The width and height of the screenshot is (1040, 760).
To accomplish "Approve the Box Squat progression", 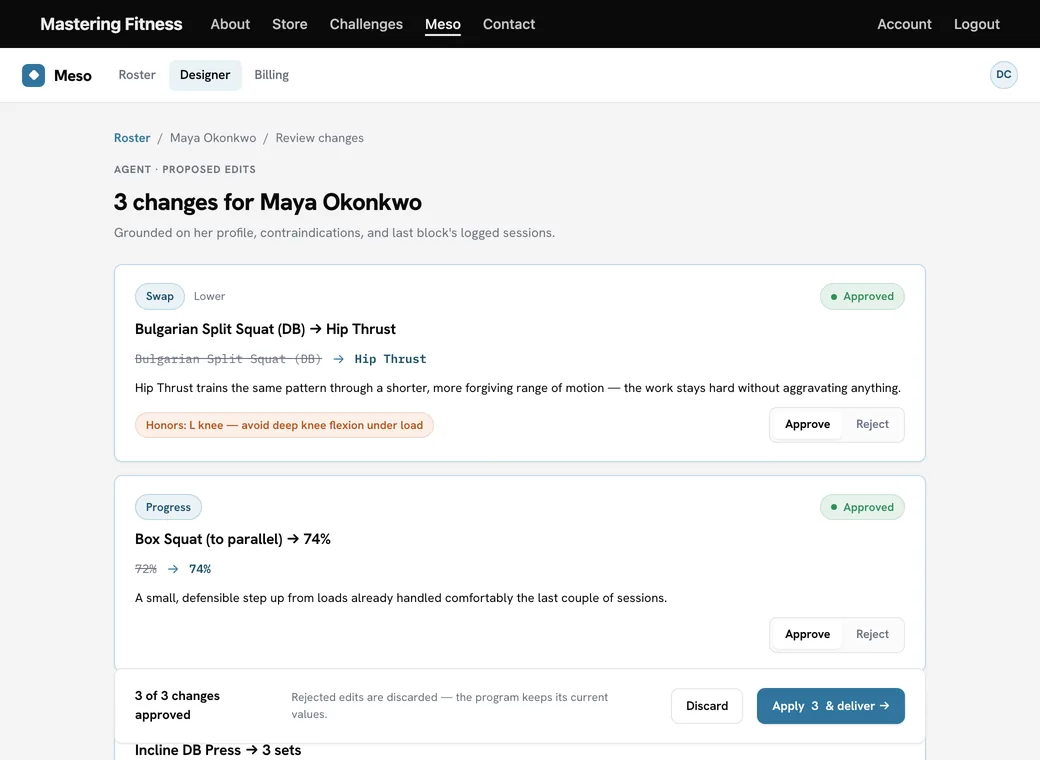I will pyautogui.click(x=807, y=635).
